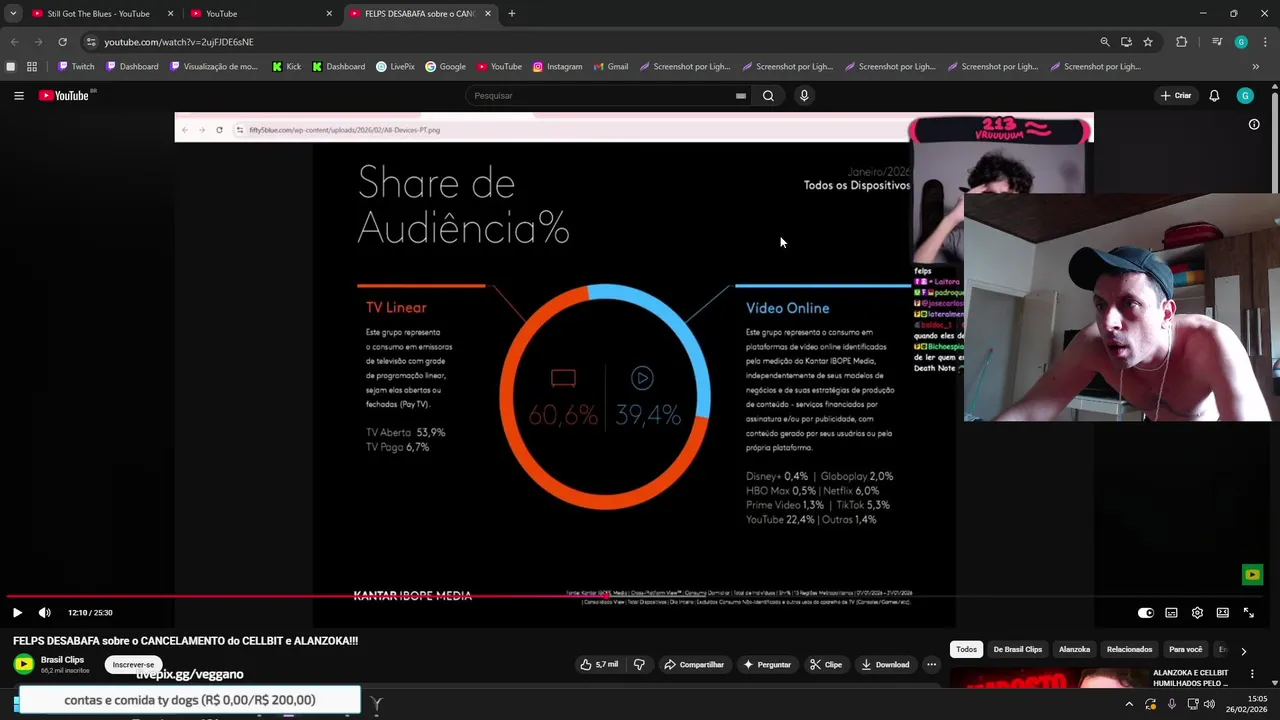The height and width of the screenshot is (720, 1280).
Task: Play the paused video
Action: [17, 612]
